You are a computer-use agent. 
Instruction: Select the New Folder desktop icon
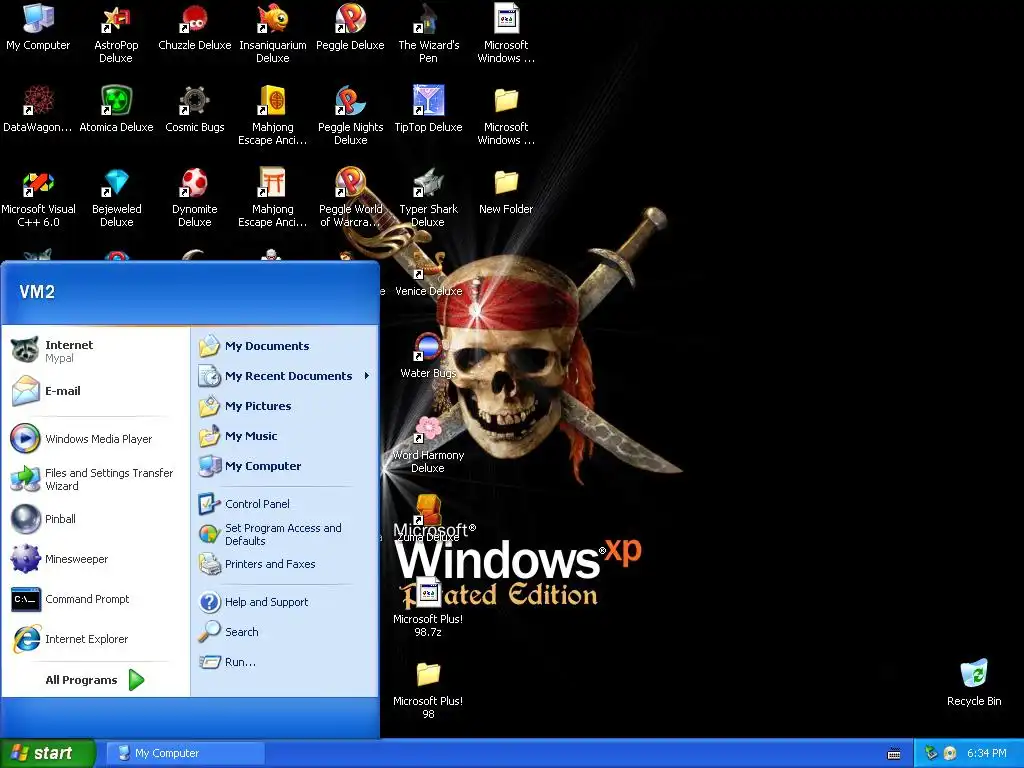pos(506,183)
